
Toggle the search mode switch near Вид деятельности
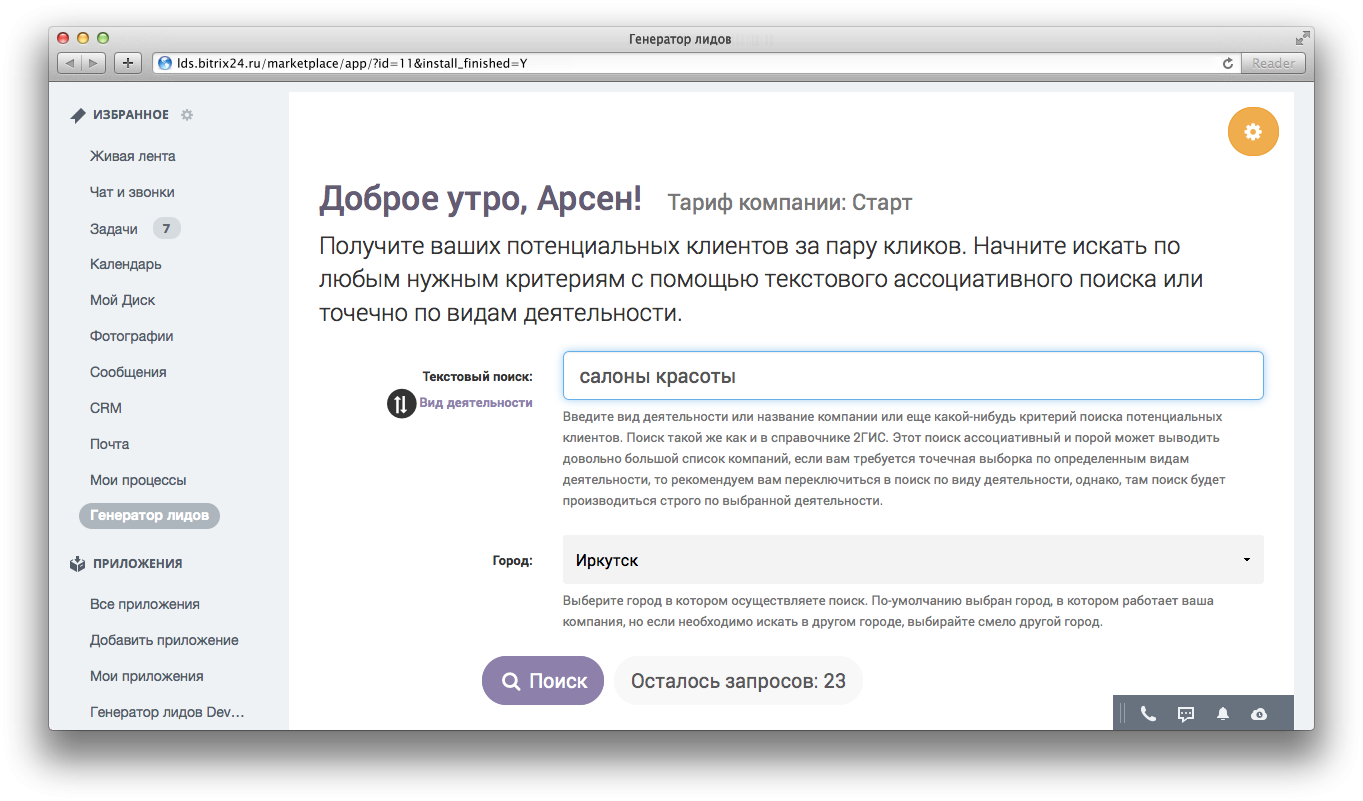click(401, 404)
